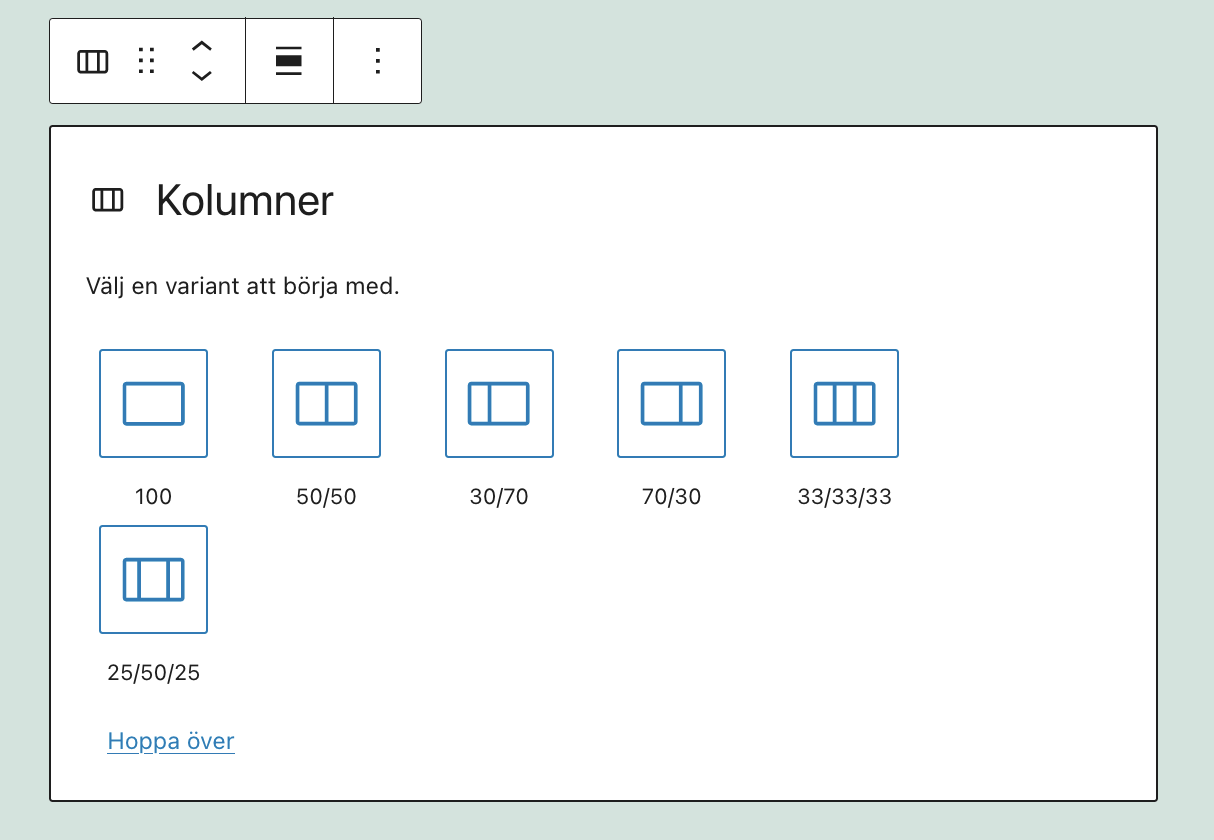Select the 30/70 column layout icon
This screenshot has height=840, width=1214.
click(x=498, y=403)
